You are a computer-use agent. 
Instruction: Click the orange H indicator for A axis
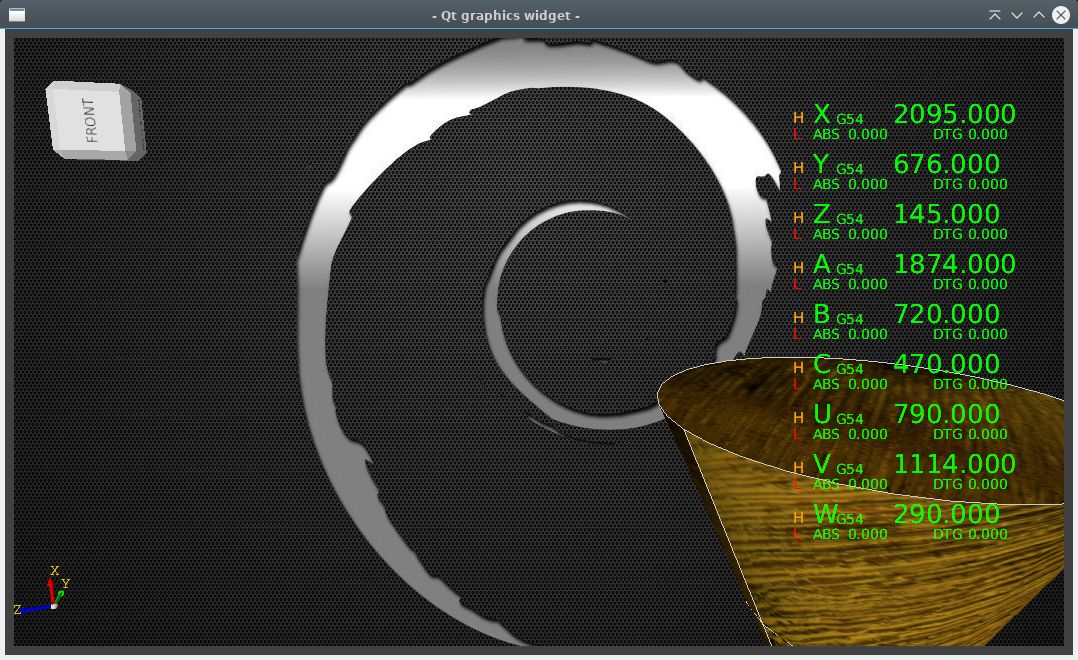point(798,268)
